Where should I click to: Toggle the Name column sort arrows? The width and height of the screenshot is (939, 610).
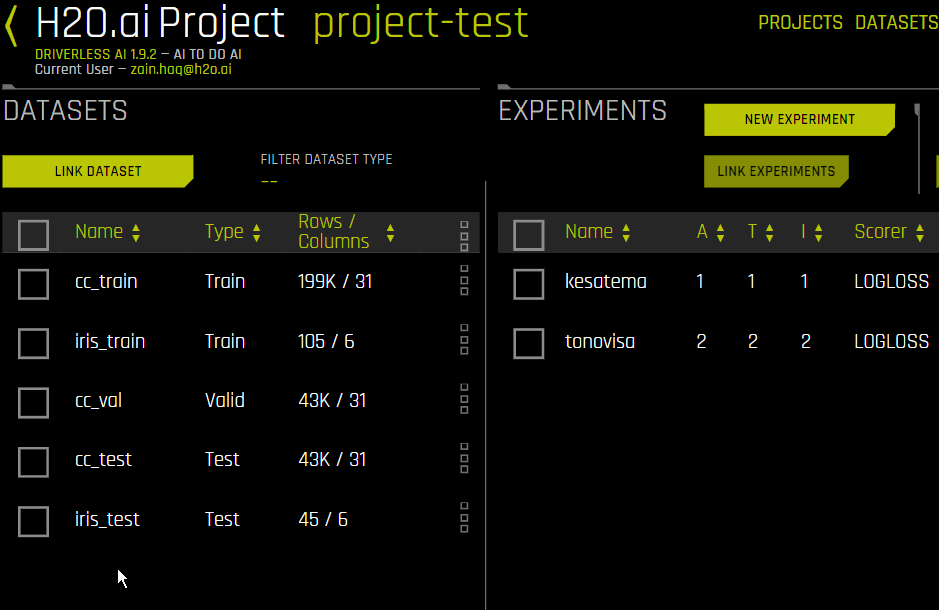[137, 231]
